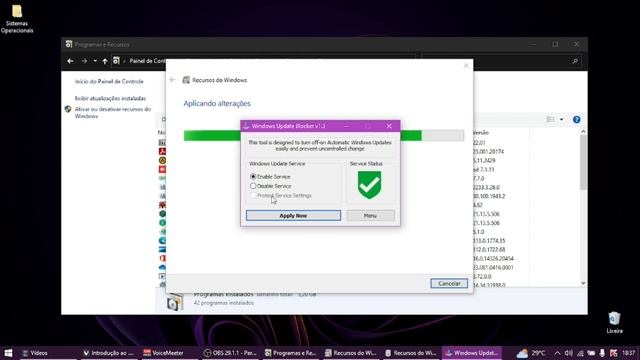Open Início do Painel de Controle link
Image resolution: width=640 pixels, height=360 pixels.
109,82
